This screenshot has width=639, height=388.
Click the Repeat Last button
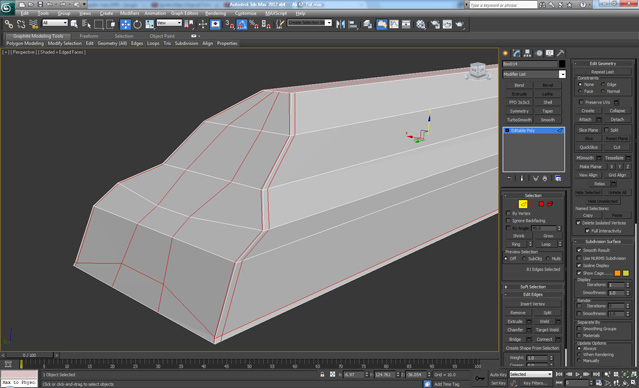[602, 72]
